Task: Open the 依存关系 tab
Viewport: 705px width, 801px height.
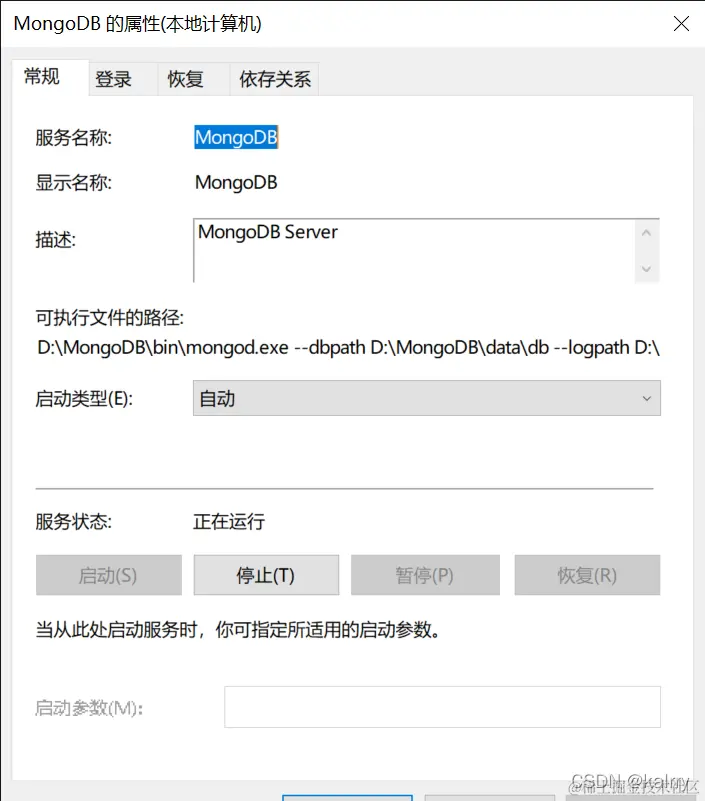Action: coord(273,78)
